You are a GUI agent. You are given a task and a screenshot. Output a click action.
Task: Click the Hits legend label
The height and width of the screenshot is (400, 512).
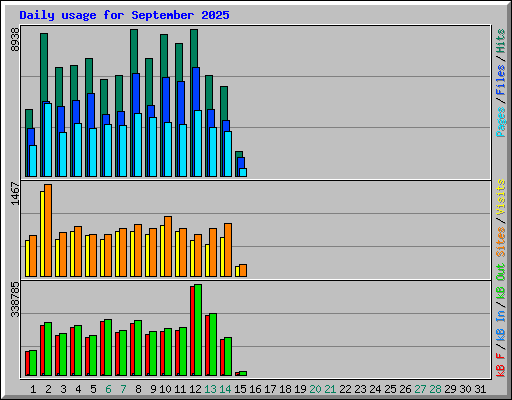pos(501,41)
